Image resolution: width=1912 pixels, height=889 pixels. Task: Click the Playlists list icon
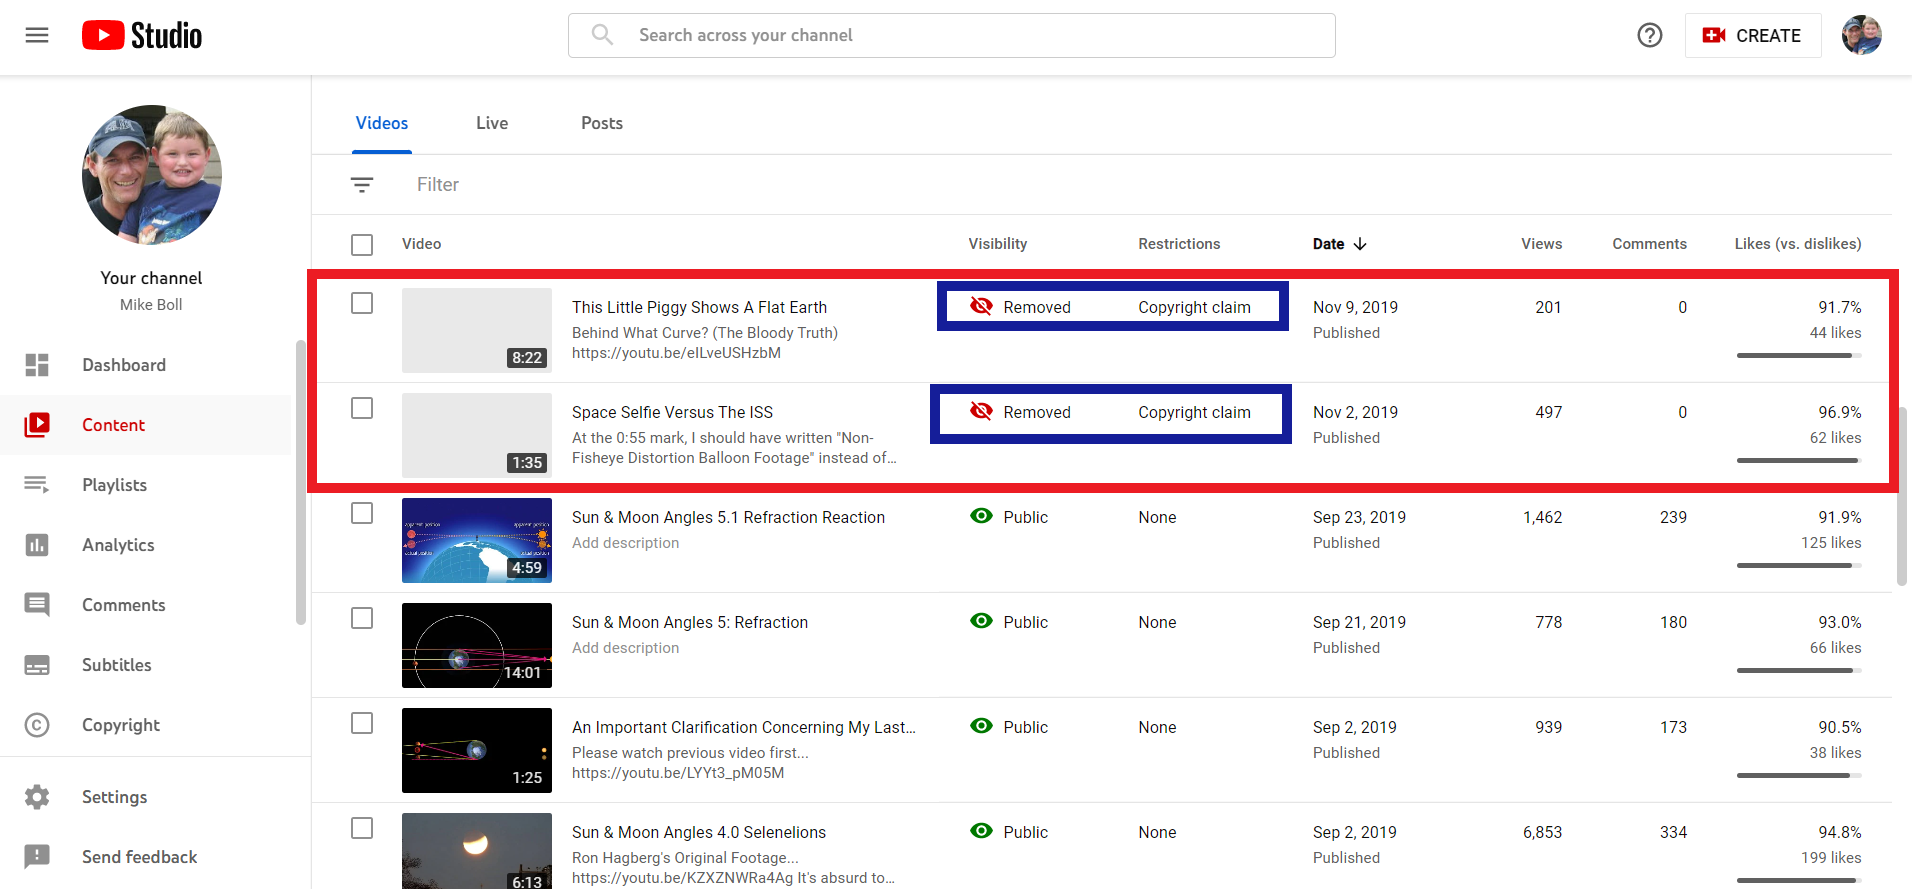[37, 485]
